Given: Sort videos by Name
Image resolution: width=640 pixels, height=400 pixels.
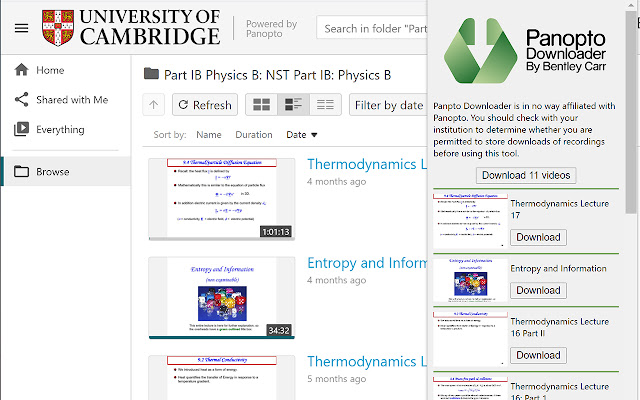Looking at the screenshot, I should [209, 135].
